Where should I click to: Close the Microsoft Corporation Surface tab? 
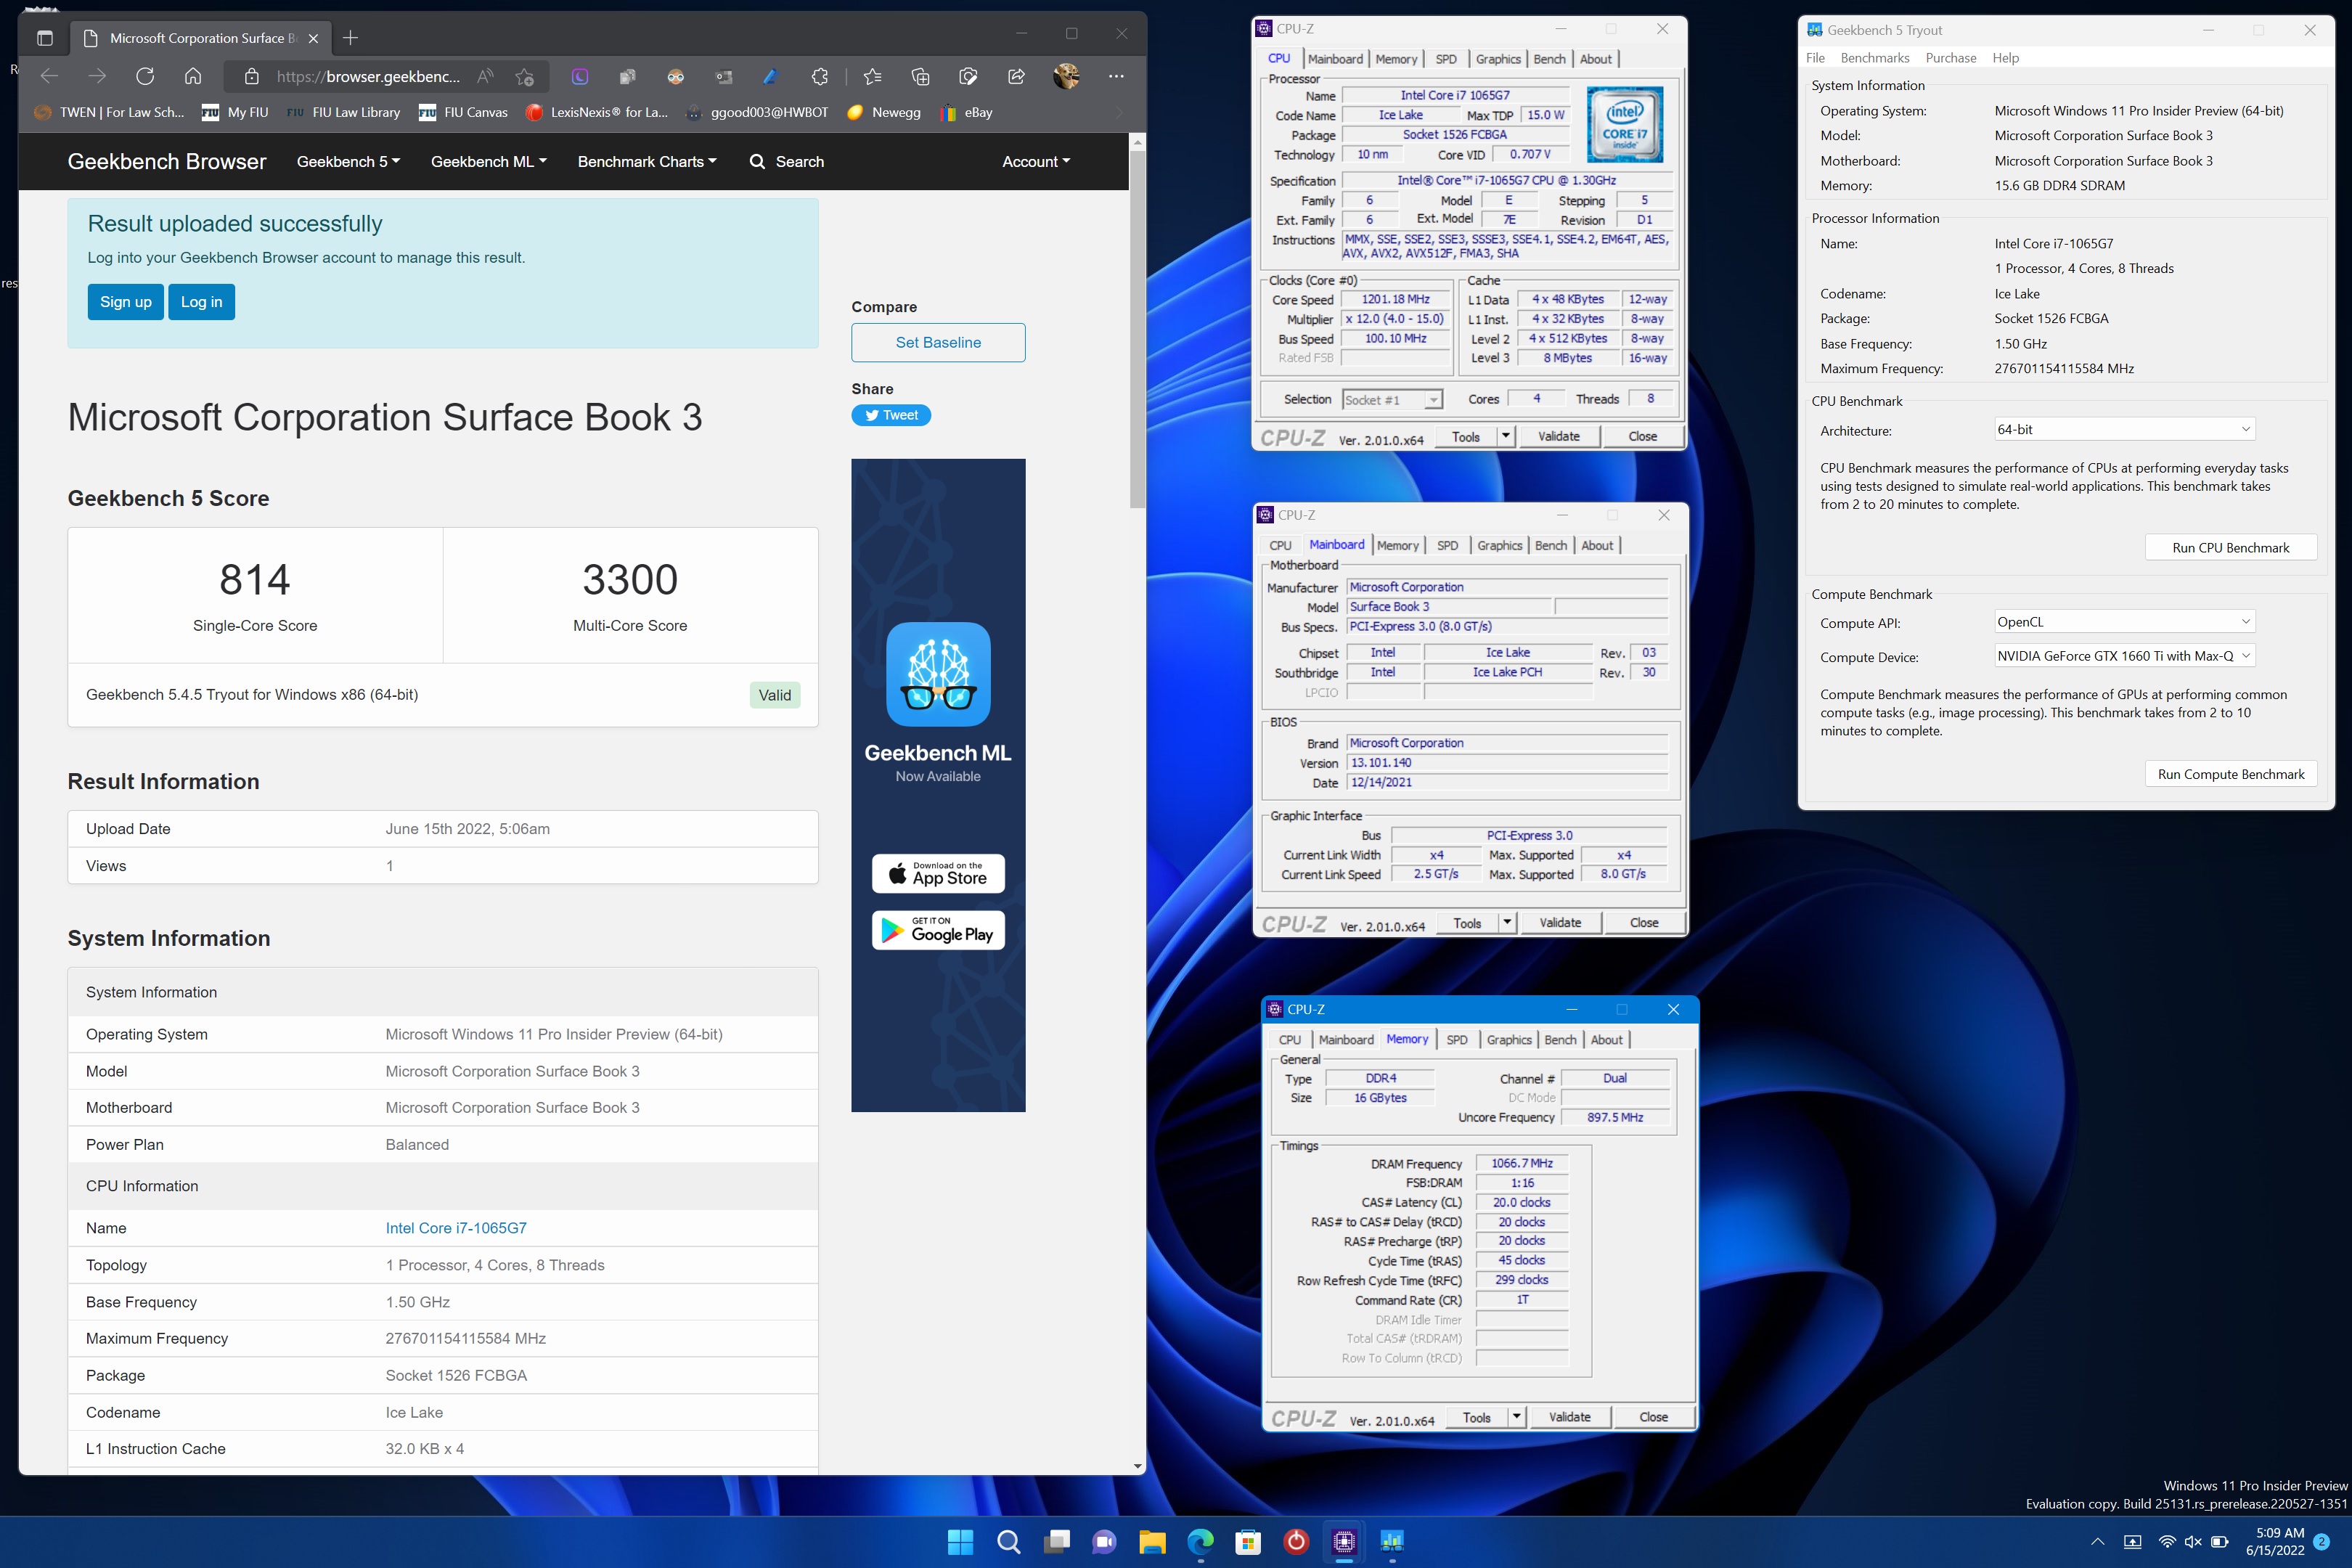[313, 38]
